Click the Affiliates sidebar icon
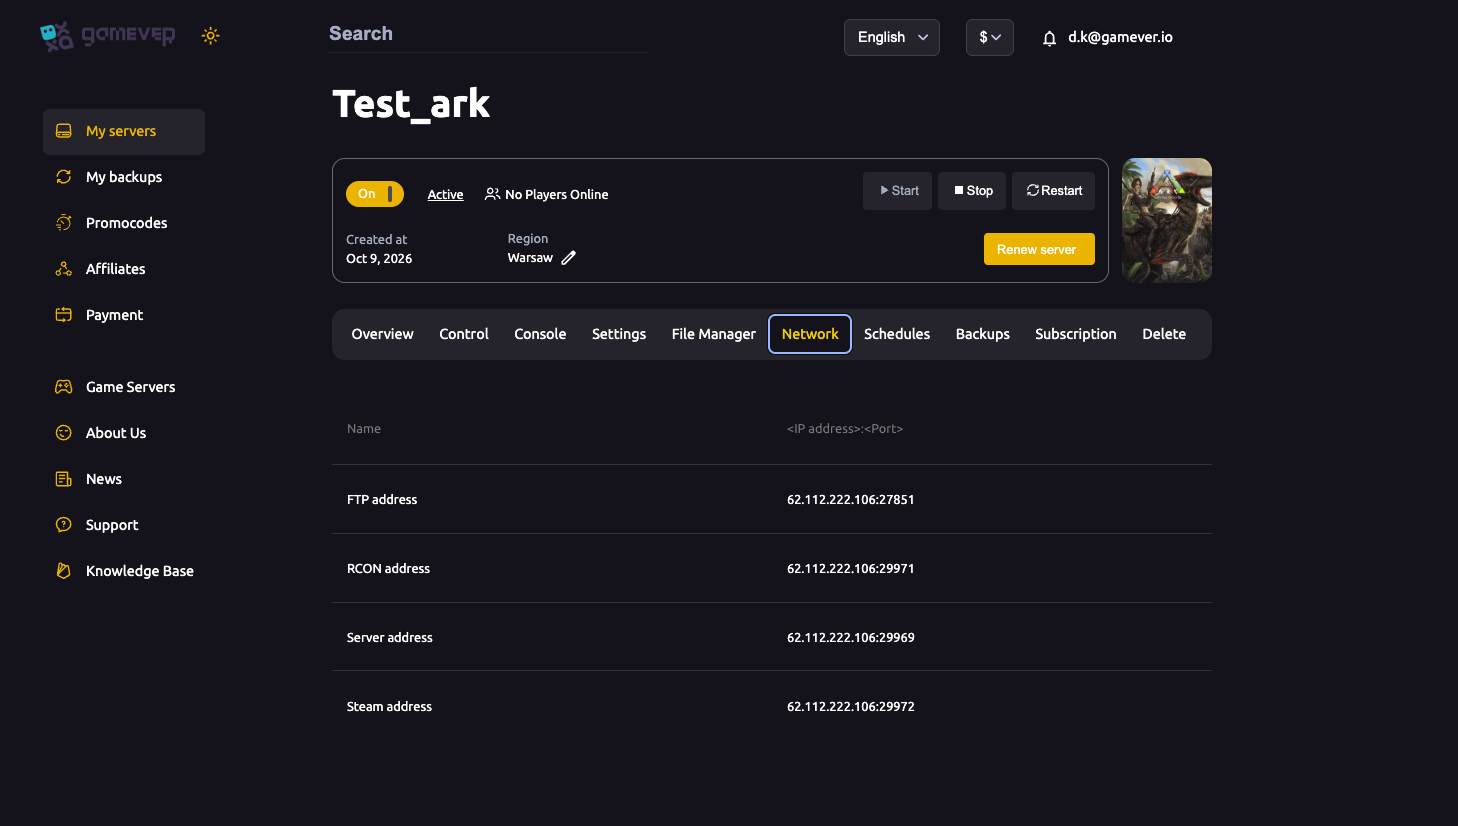Image resolution: width=1458 pixels, height=826 pixels. click(x=64, y=269)
